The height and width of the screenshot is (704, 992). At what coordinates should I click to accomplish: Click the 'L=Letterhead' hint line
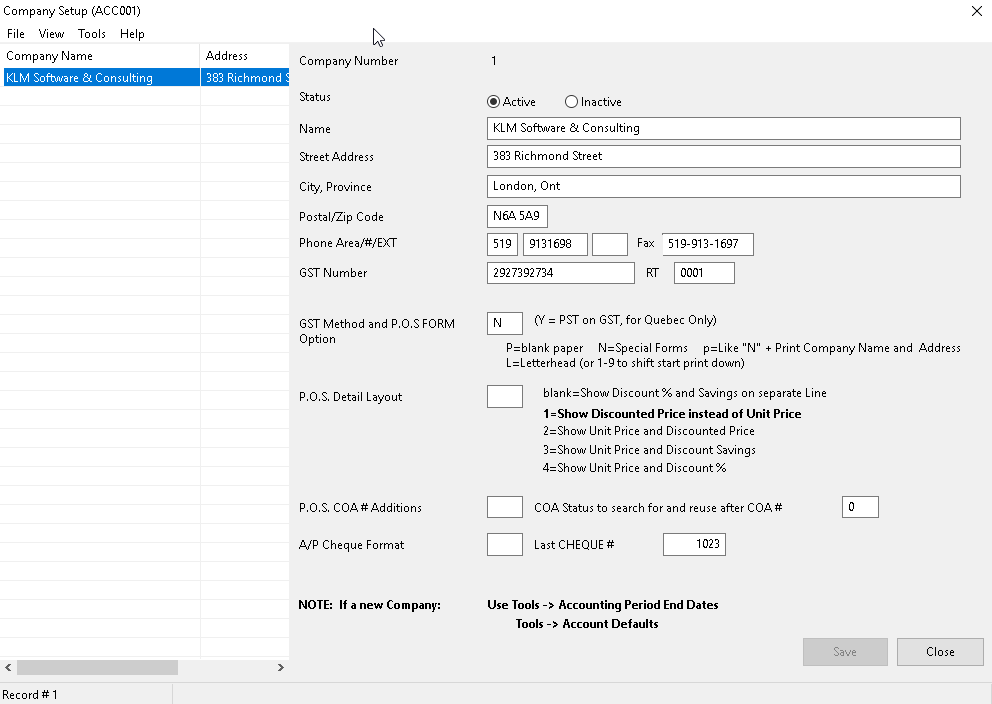[625, 363]
